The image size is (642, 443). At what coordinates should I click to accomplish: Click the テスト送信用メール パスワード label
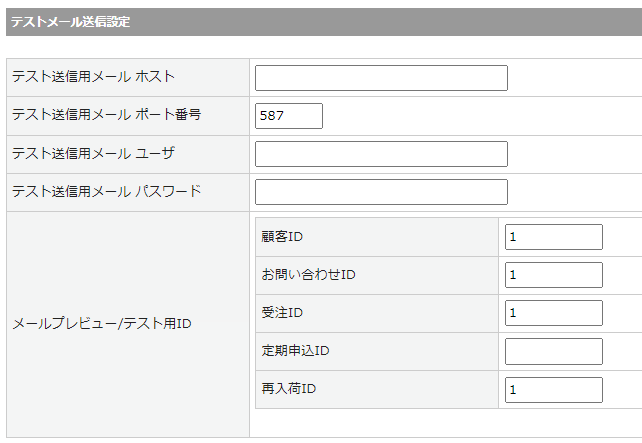tap(106, 191)
